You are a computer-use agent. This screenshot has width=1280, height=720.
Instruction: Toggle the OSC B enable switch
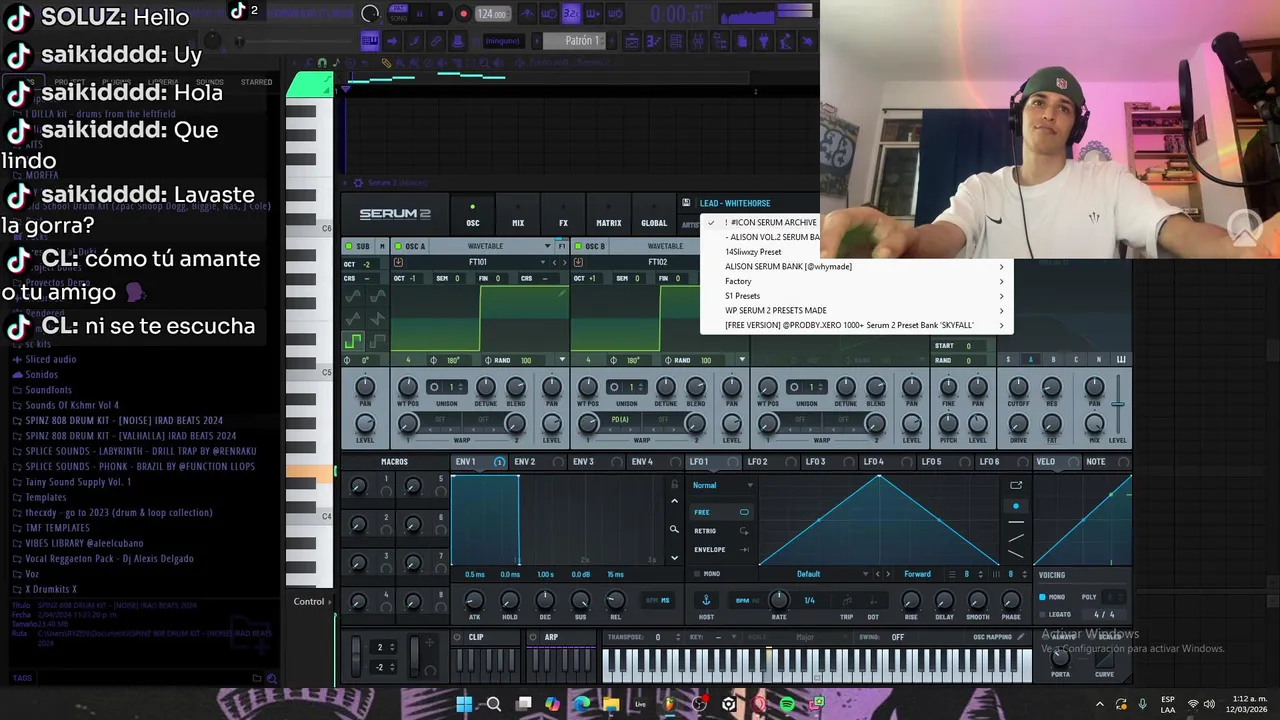click(x=578, y=246)
